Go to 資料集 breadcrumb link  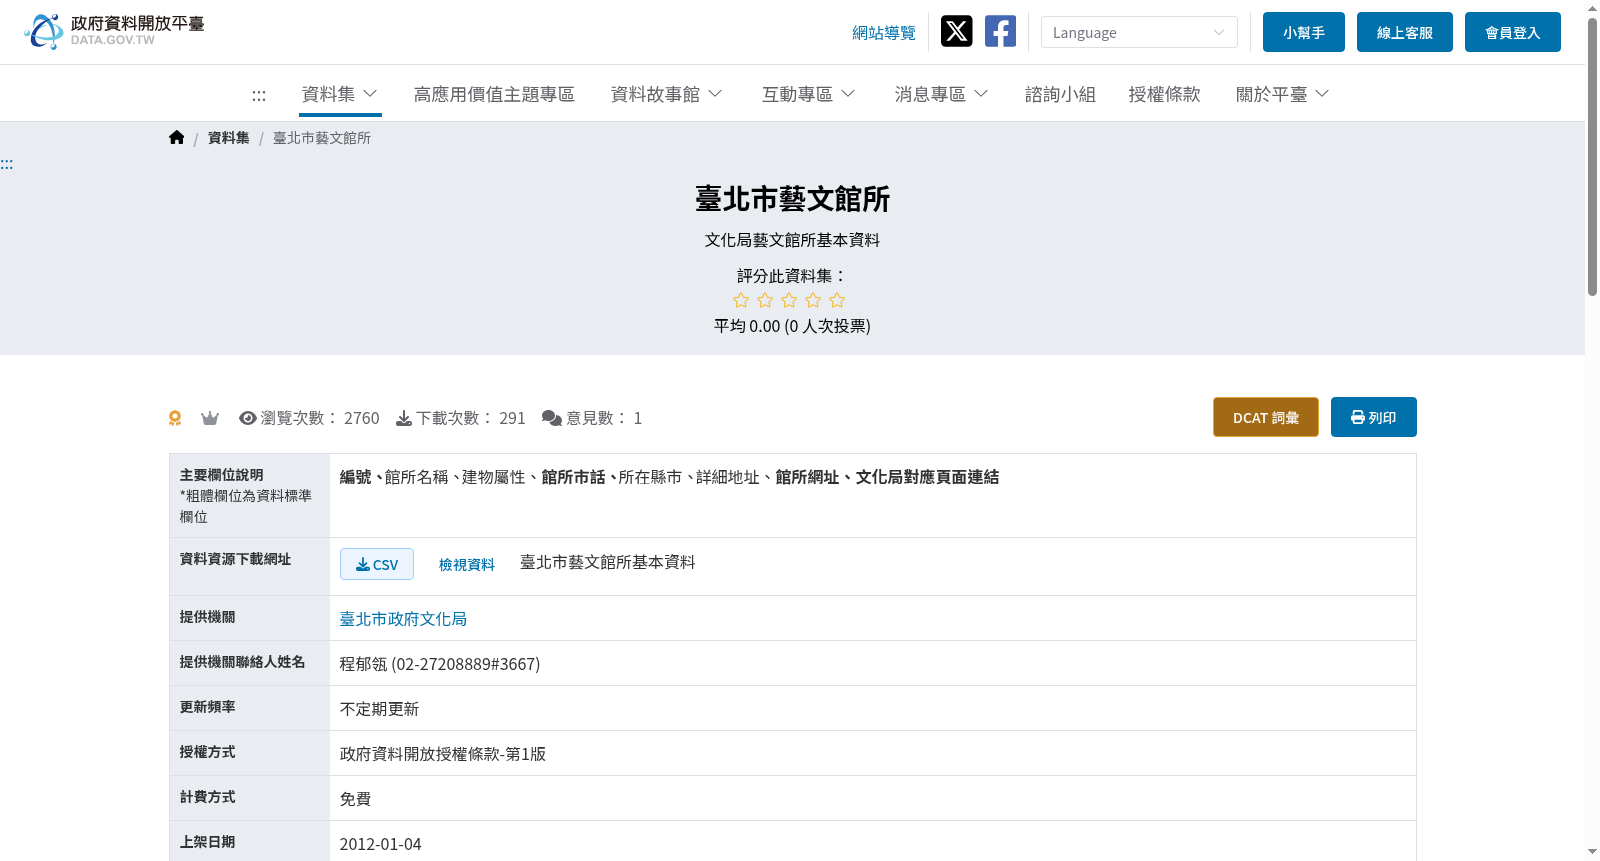229,138
